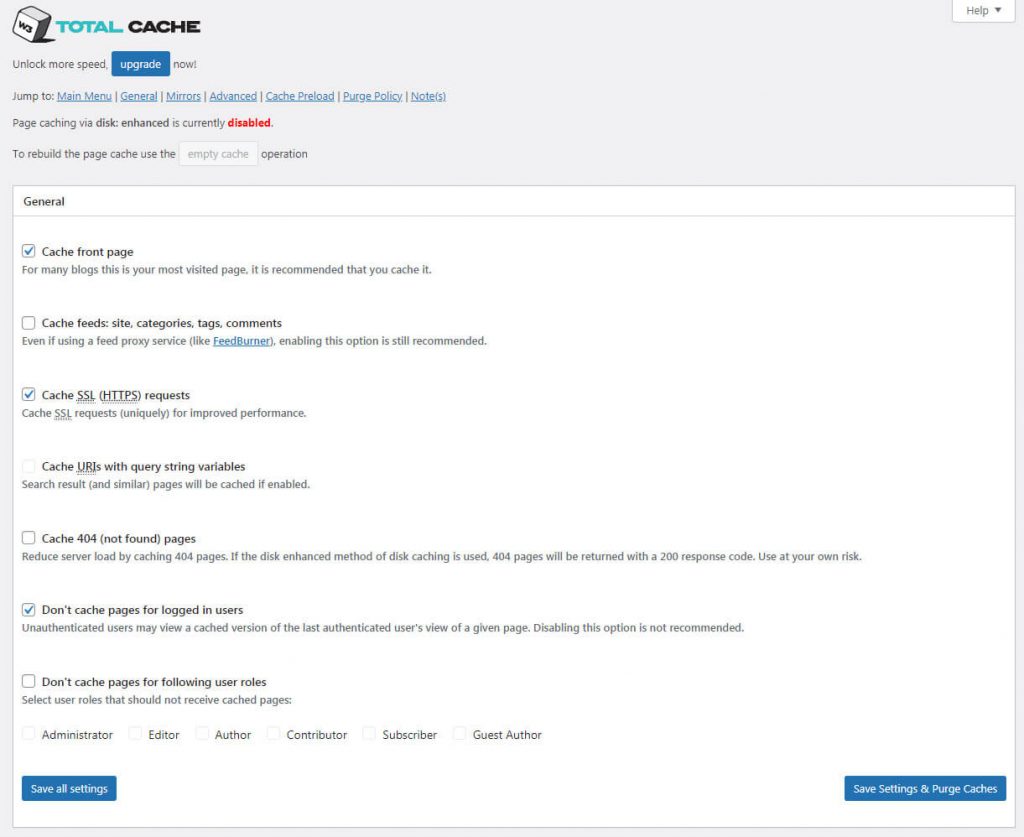Screen dimensions: 1024x837
Task: Open the Advanced jump link
Action: point(232,96)
